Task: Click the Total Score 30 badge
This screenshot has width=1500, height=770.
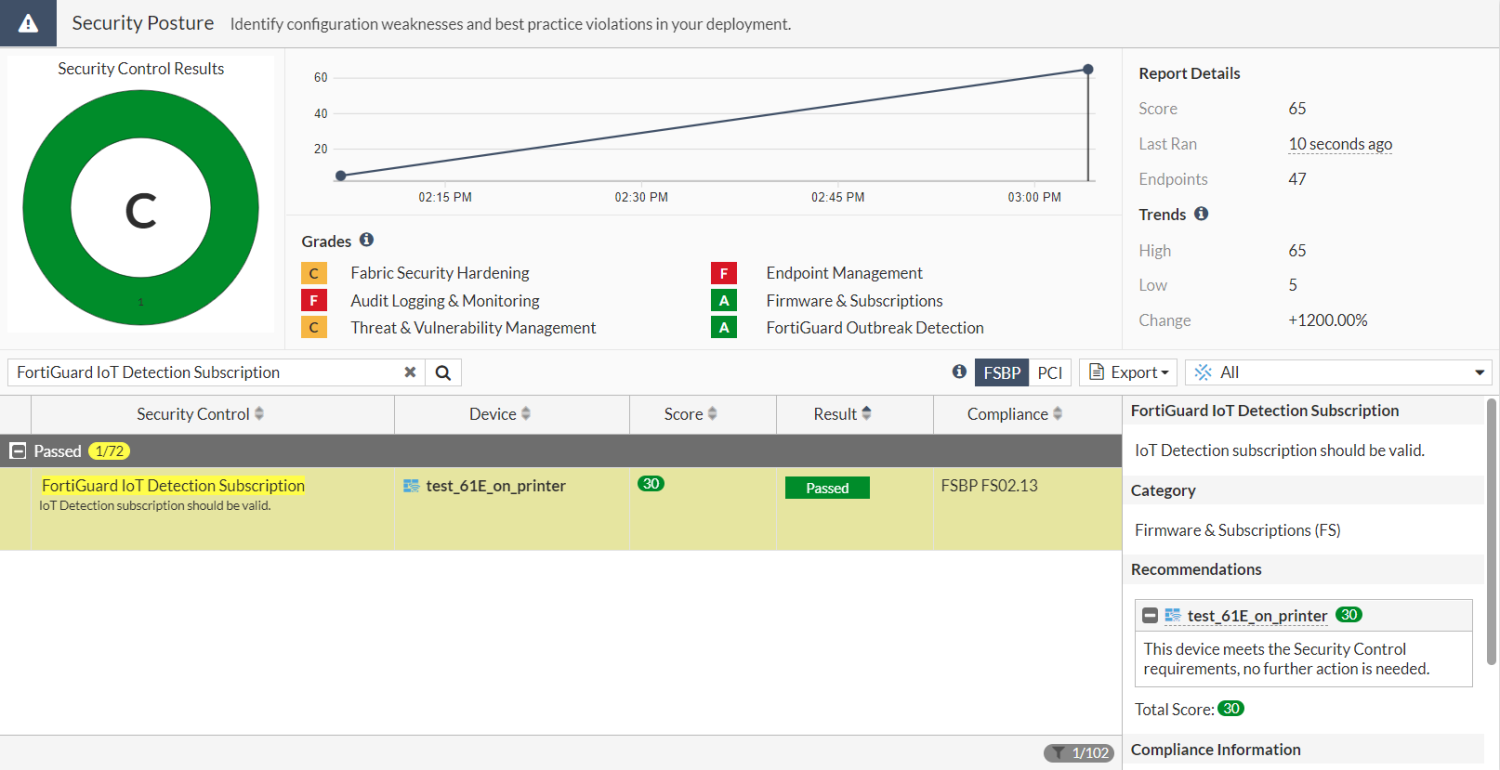Action: coord(1231,709)
